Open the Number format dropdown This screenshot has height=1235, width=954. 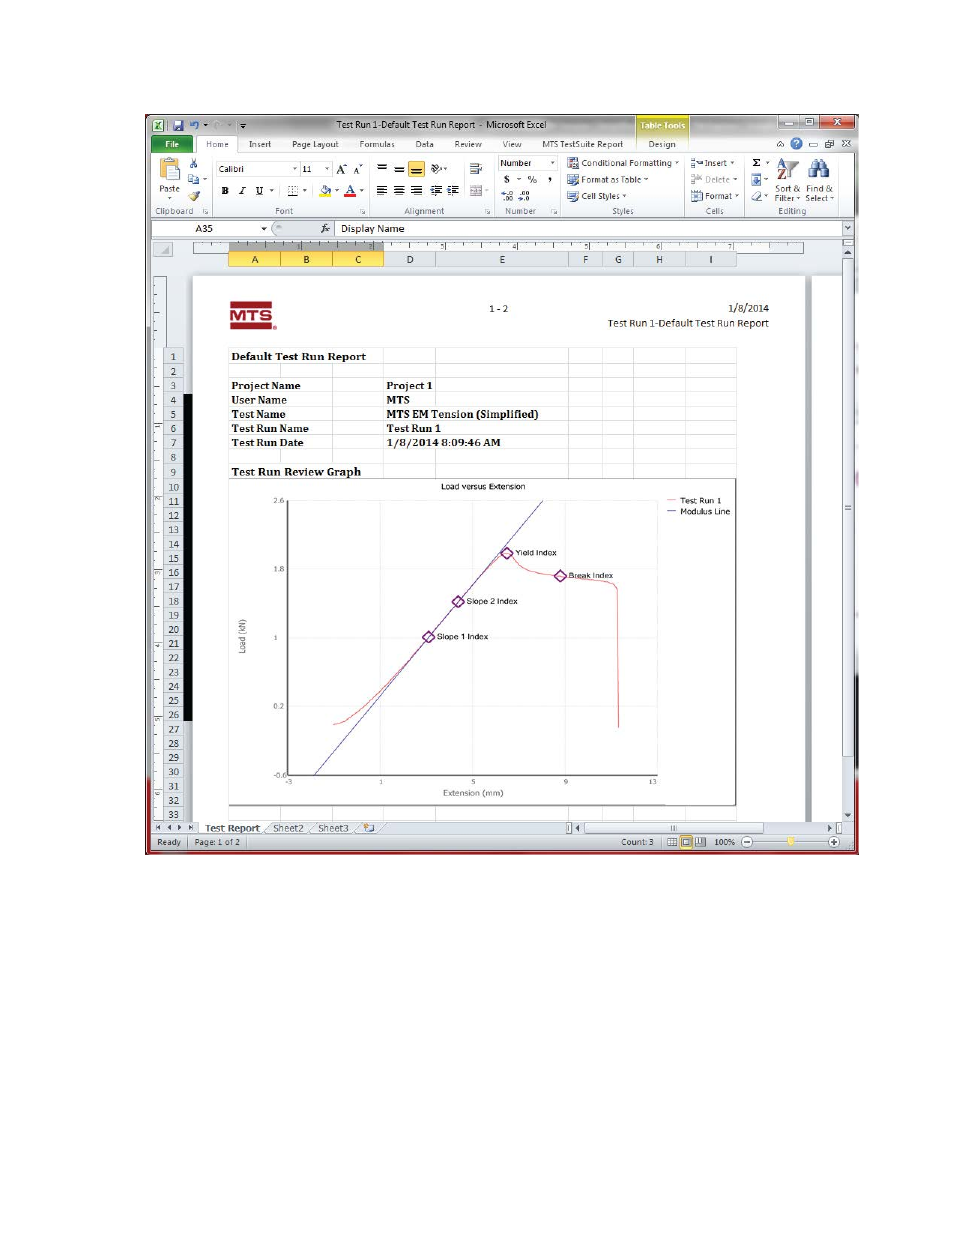coord(552,163)
